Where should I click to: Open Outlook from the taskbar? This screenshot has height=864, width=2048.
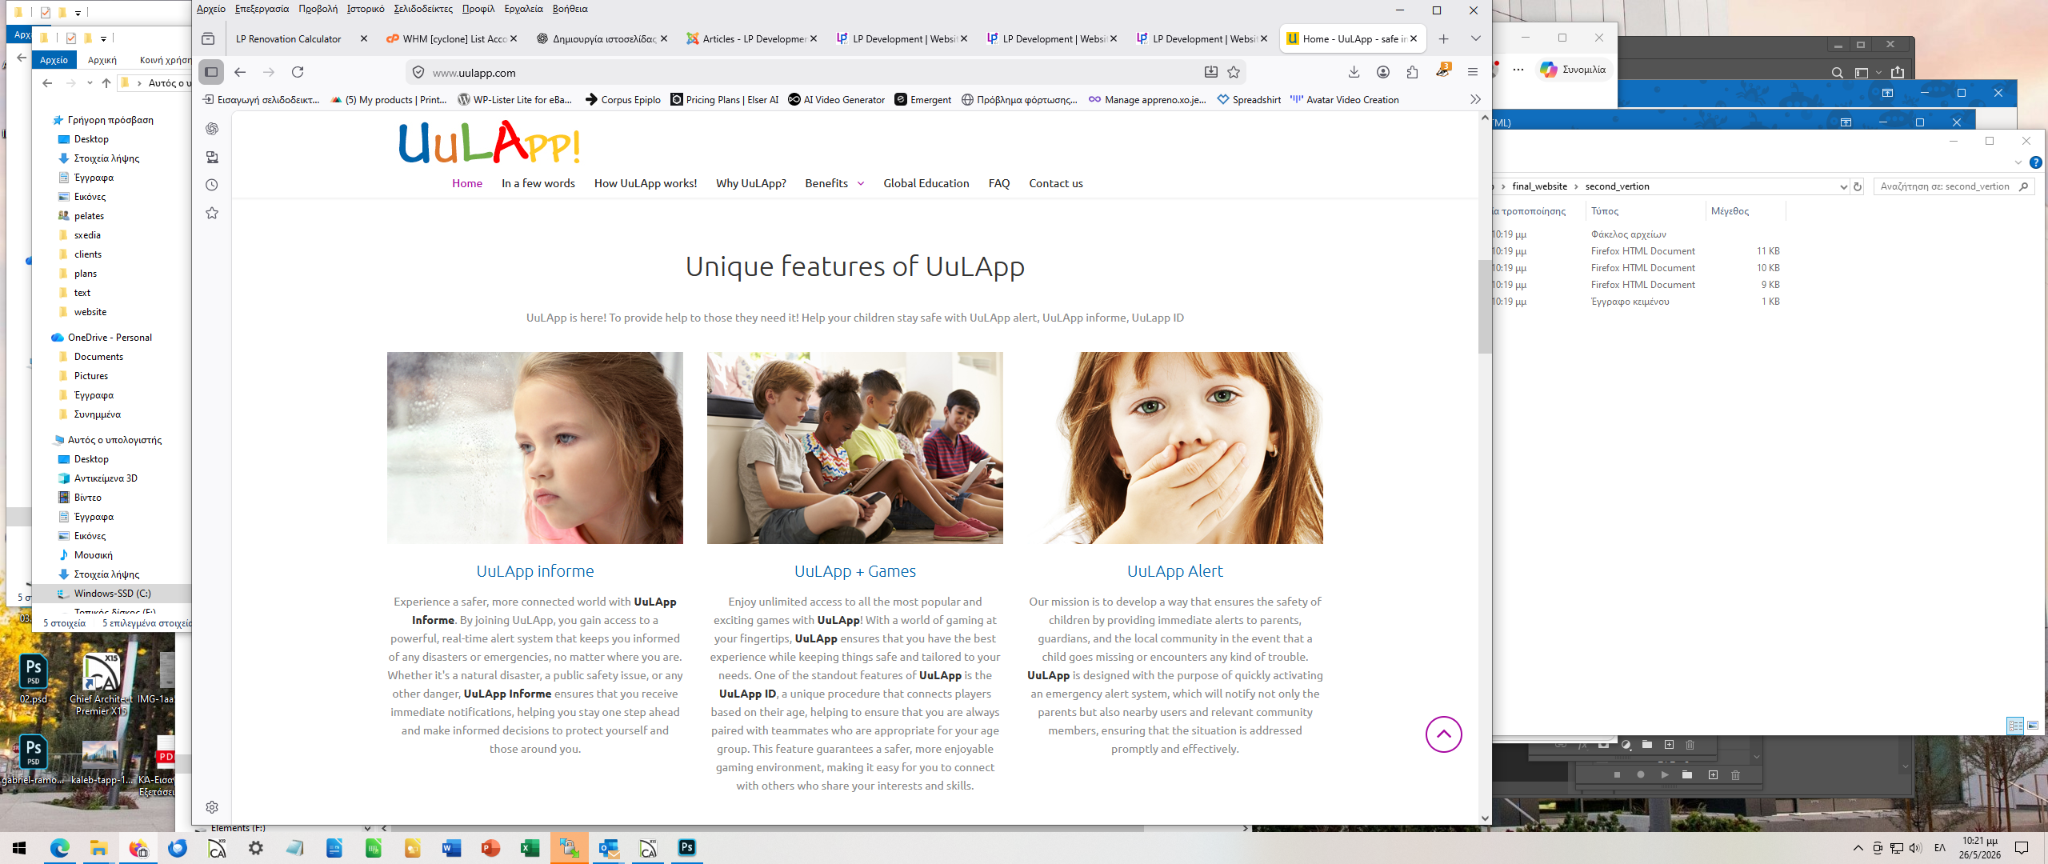(608, 848)
